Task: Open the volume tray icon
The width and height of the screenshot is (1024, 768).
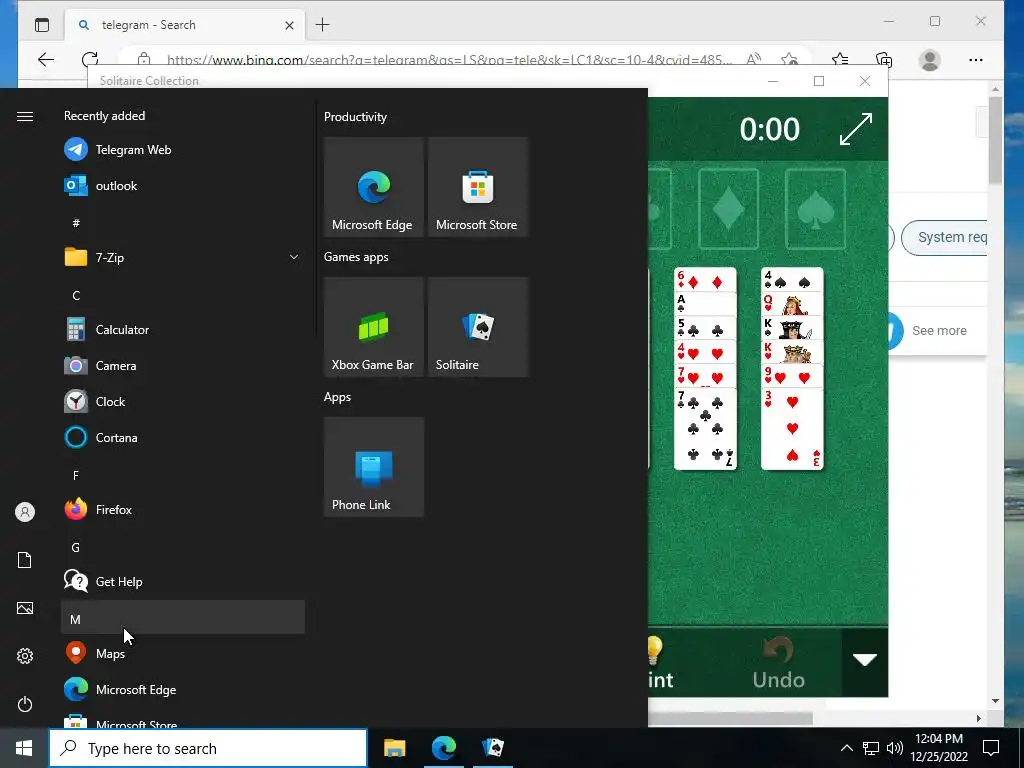Action: tap(895, 748)
